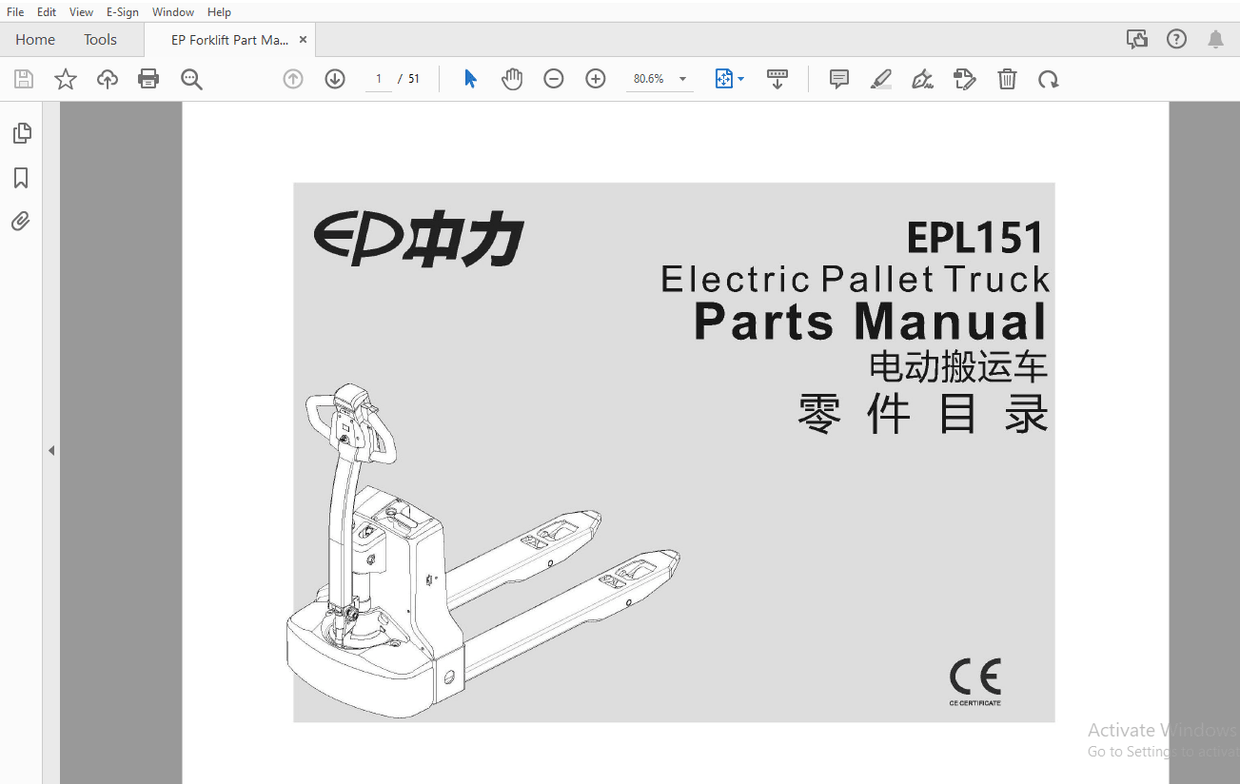The width and height of the screenshot is (1240, 784).
Task: Toggle star to favorite this document
Action: click(x=65, y=78)
